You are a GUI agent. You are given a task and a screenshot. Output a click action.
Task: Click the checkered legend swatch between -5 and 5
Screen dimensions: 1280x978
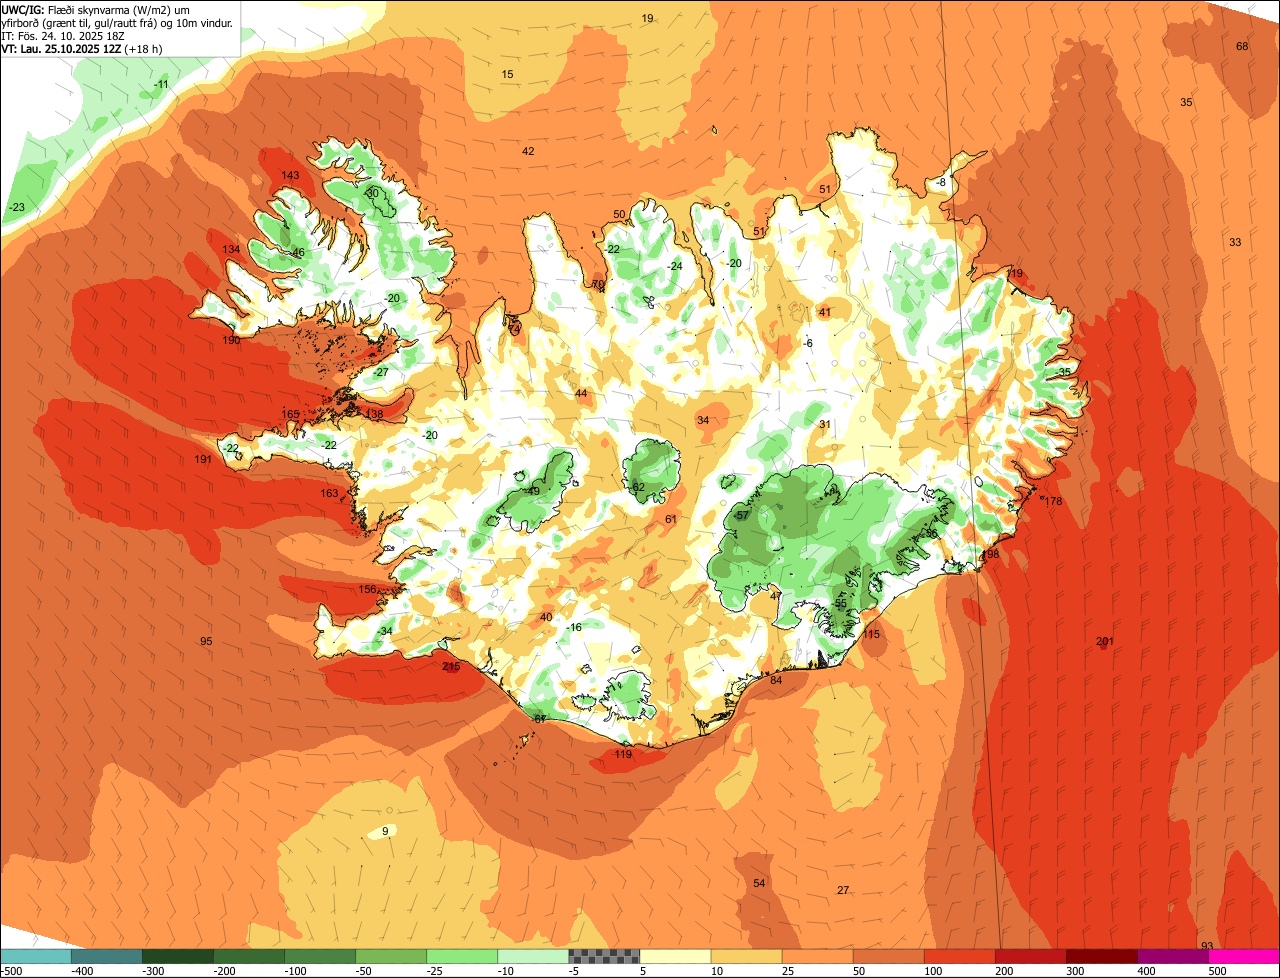coord(604,956)
